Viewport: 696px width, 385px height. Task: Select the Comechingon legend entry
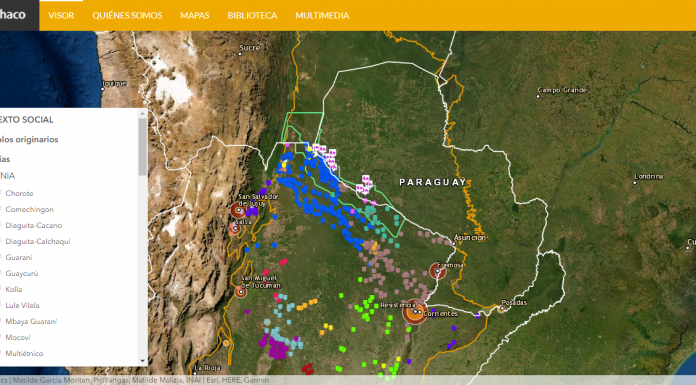(29, 210)
